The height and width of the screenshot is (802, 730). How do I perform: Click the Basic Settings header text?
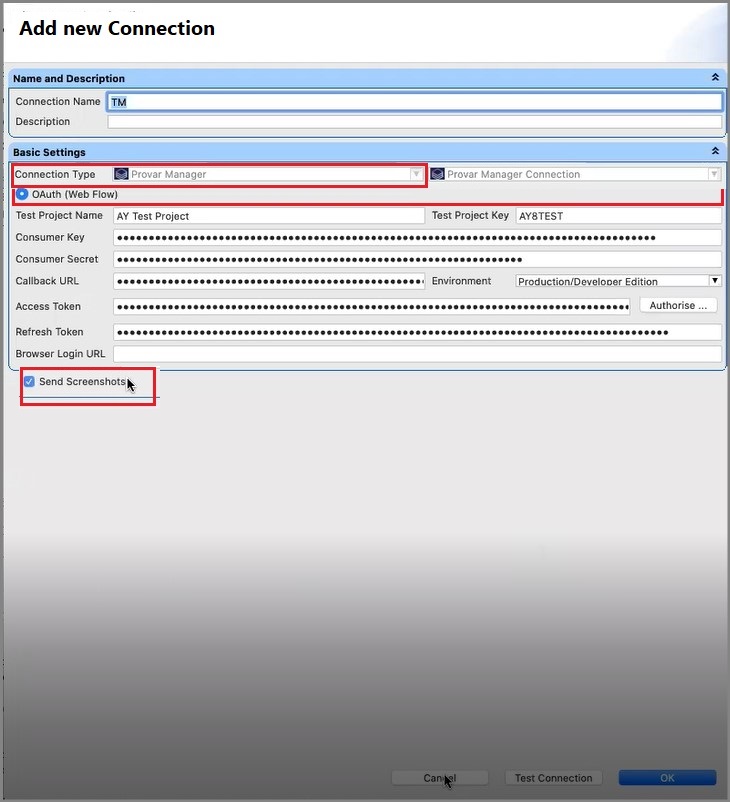coord(49,152)
